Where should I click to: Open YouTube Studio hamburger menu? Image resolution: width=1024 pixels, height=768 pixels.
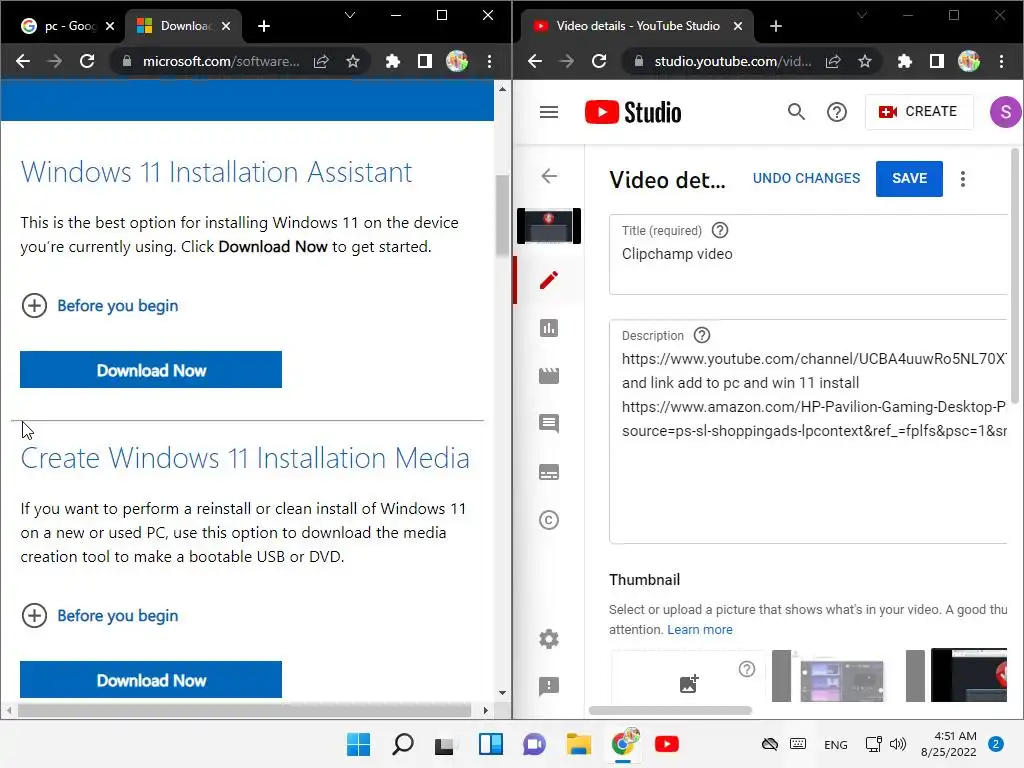(x=549, y=112)
